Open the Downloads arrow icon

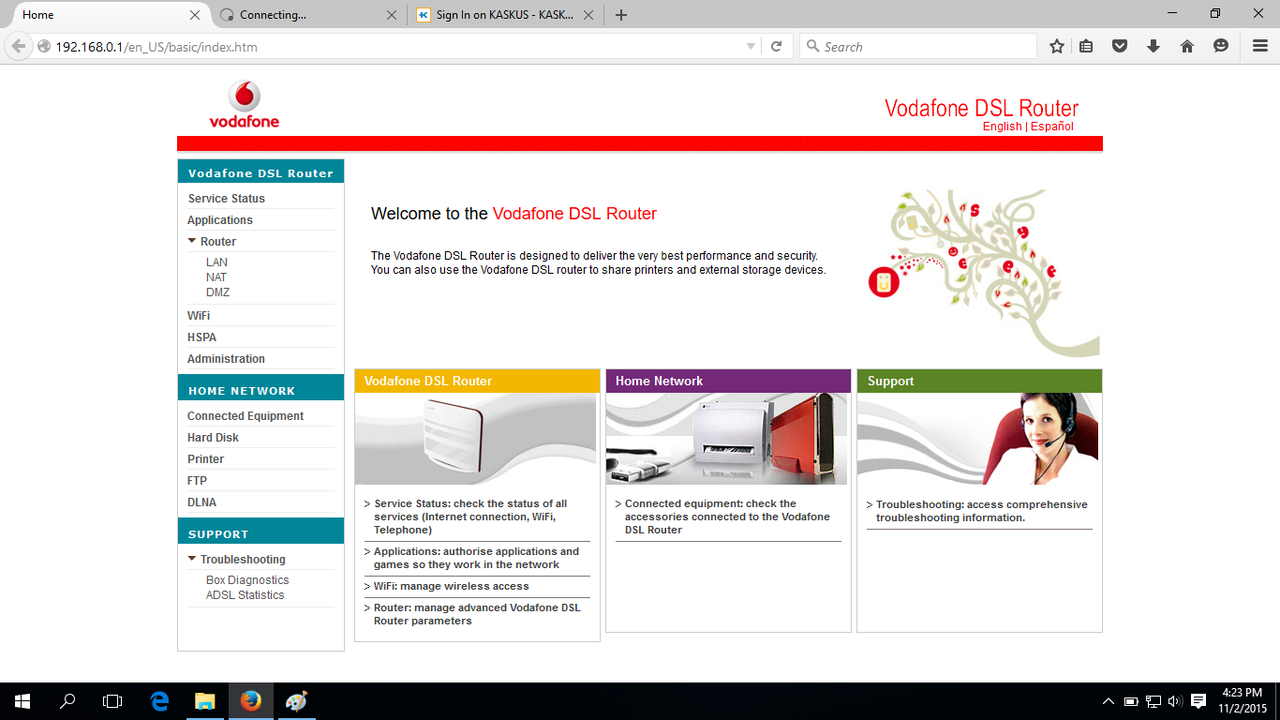pyautogui.click(x=1153, y=46)
